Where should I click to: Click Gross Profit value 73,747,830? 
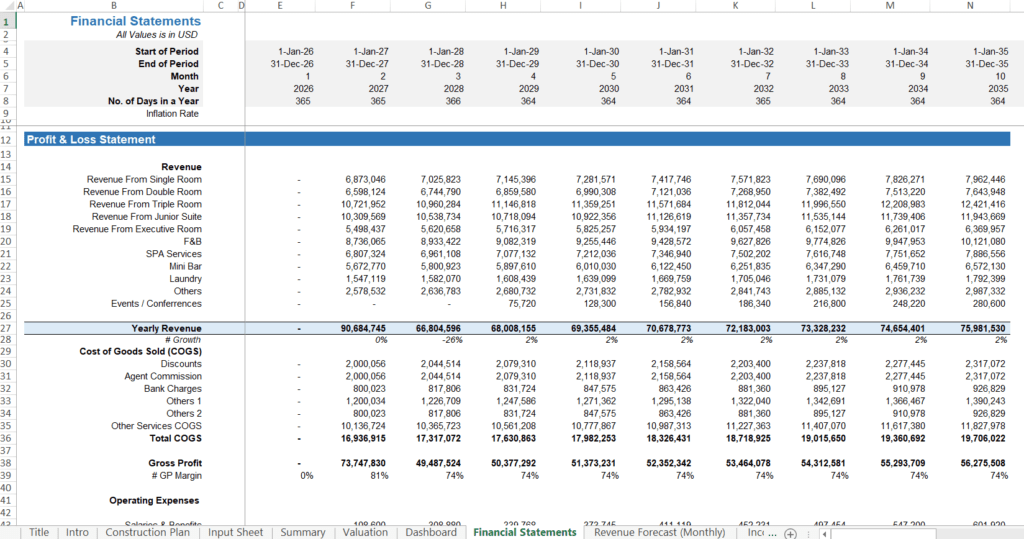(363, 463)
